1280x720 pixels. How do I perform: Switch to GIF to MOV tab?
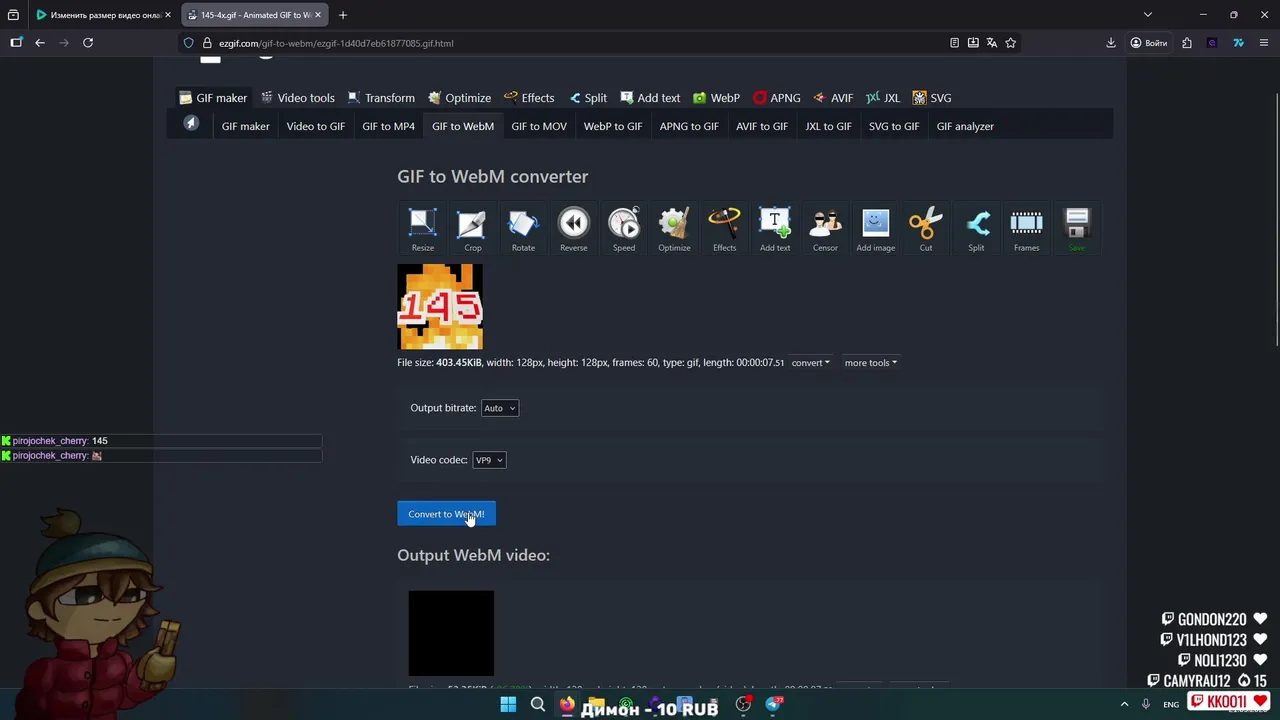coord(539,126)
